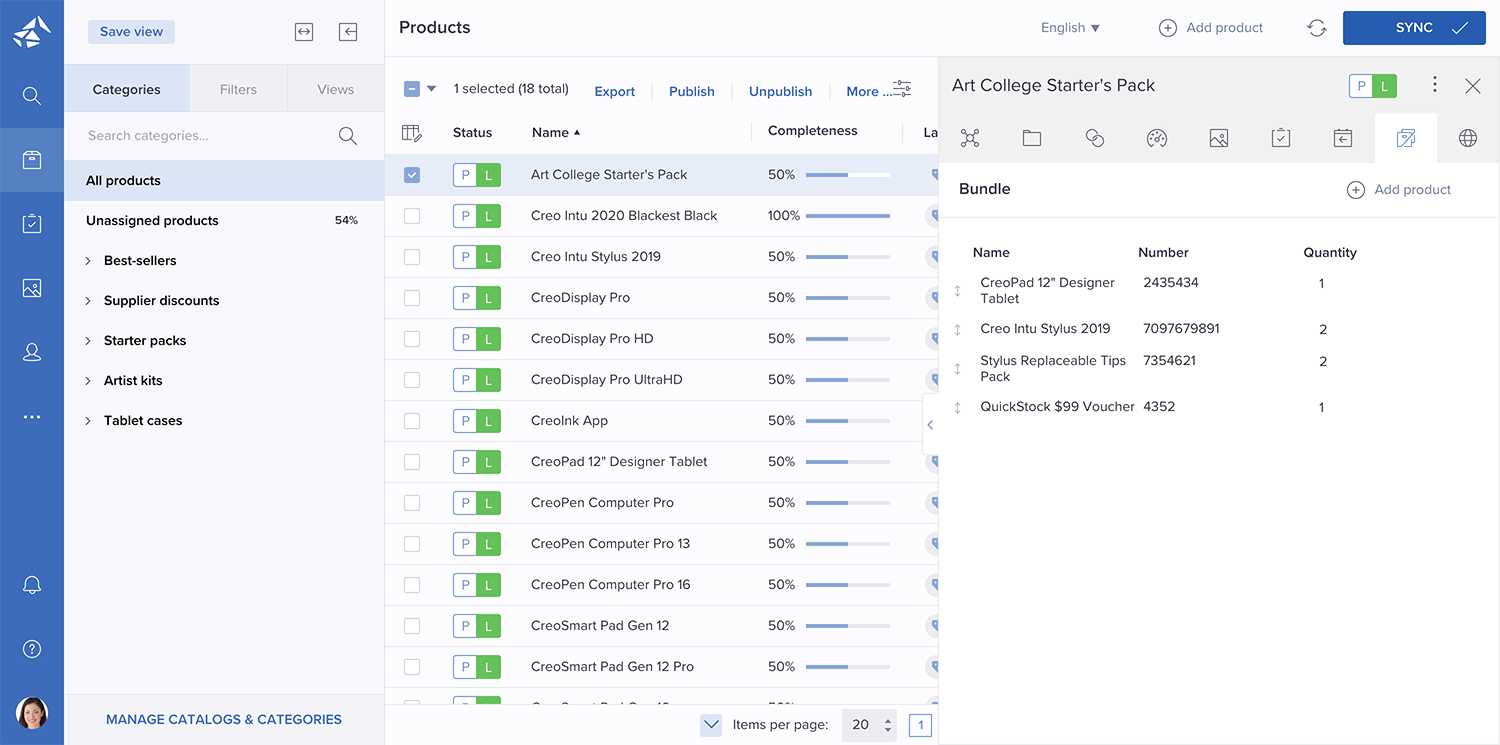Open help question mark icon
This screenshot has width=1500, height=745.
[x=32, y=649]
